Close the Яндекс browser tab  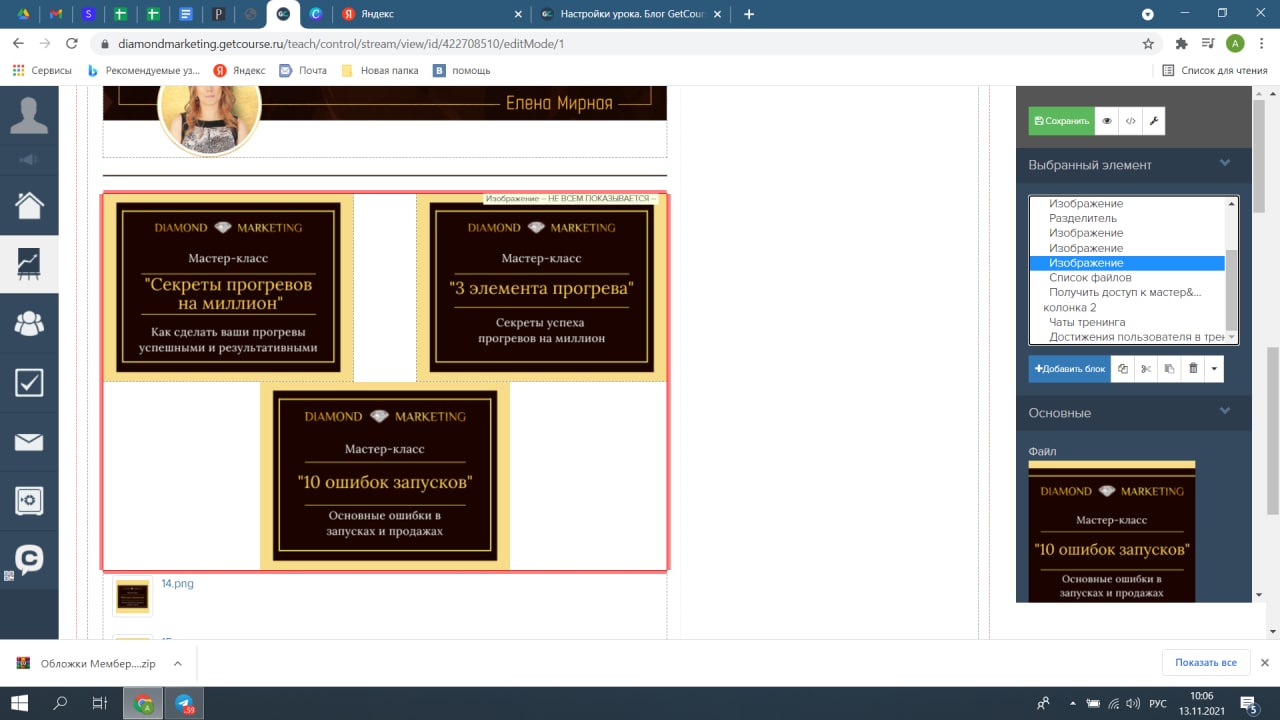point(517,14)
